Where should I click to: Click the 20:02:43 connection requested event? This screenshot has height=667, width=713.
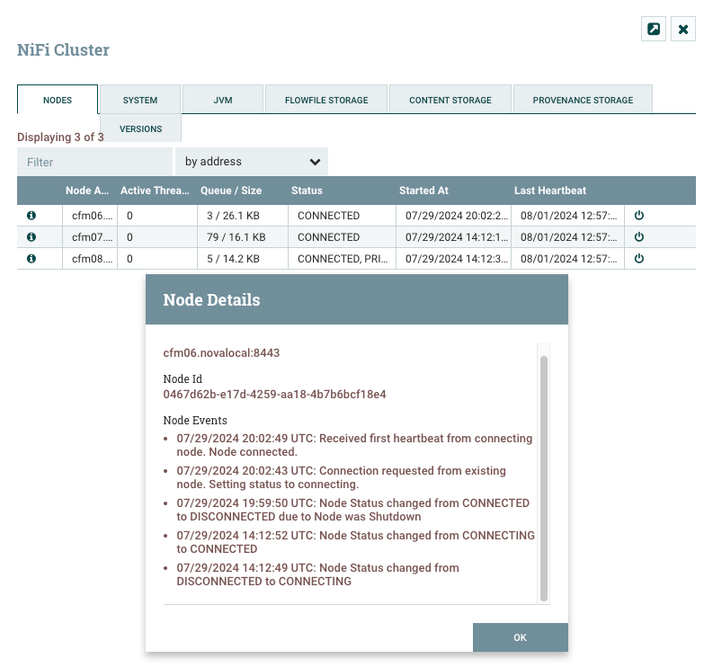click(341, 477)
